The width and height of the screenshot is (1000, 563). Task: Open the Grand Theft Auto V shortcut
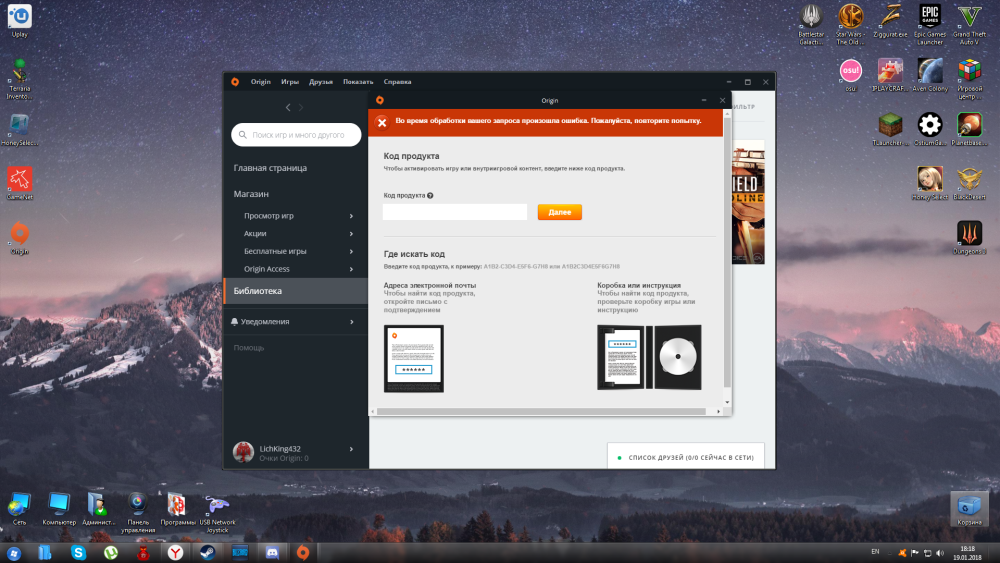tap(969, 24)
